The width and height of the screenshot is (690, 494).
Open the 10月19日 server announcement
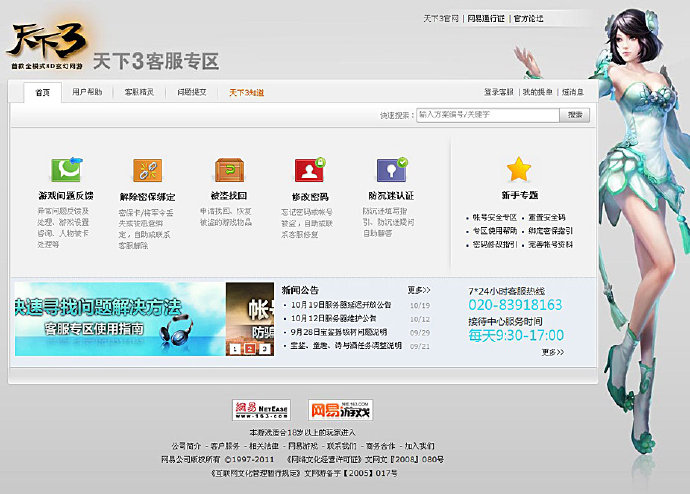click(341, 305)
